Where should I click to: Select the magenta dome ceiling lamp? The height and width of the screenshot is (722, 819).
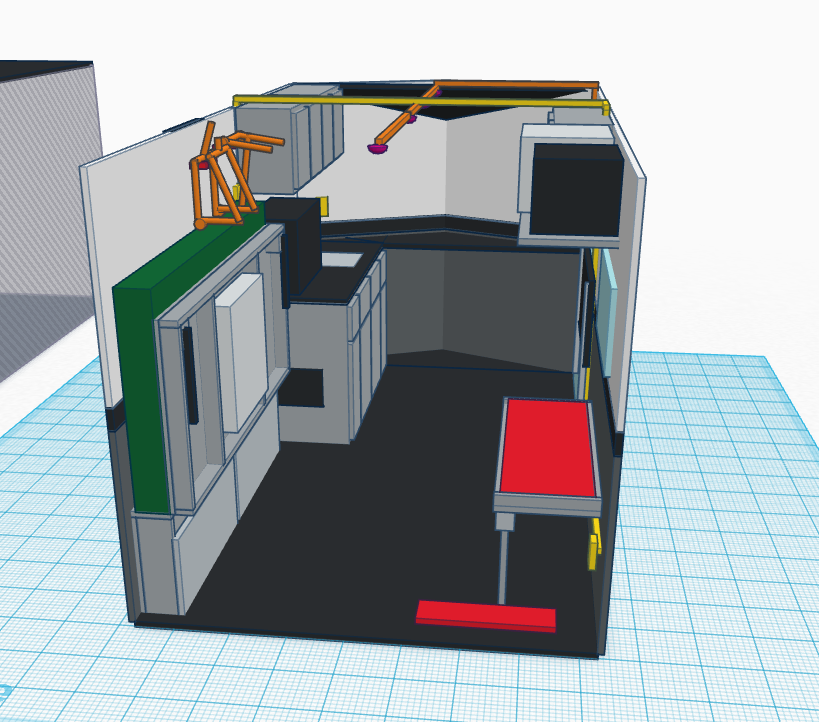tap(378, 149)
